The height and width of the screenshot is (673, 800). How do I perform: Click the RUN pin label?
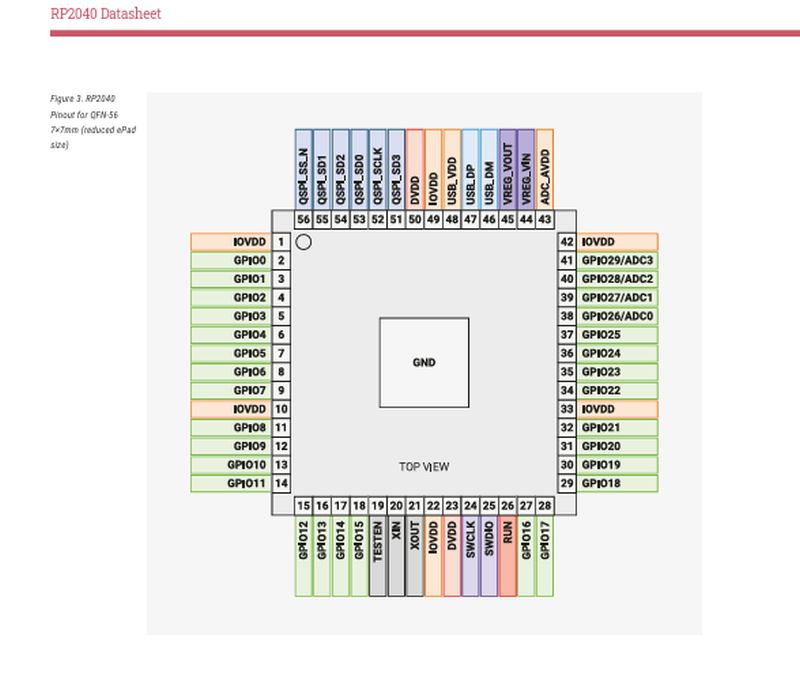pos(508,556)
